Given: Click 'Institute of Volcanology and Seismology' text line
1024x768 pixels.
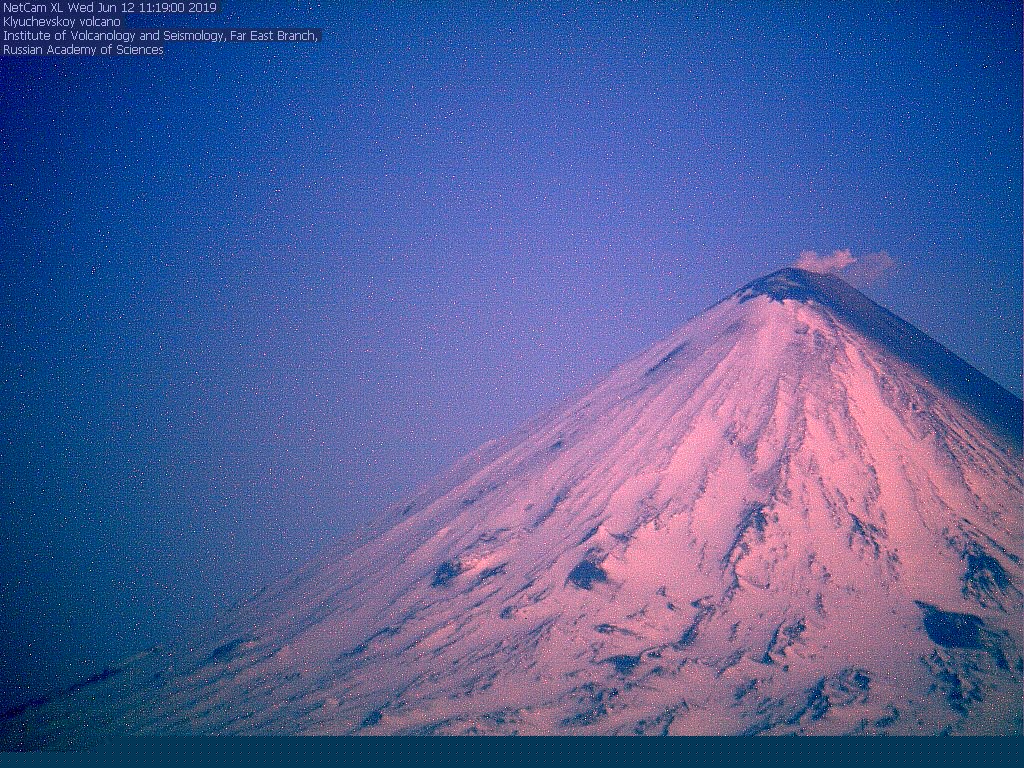Looking at the screenshot, I should tap(161, 36).
